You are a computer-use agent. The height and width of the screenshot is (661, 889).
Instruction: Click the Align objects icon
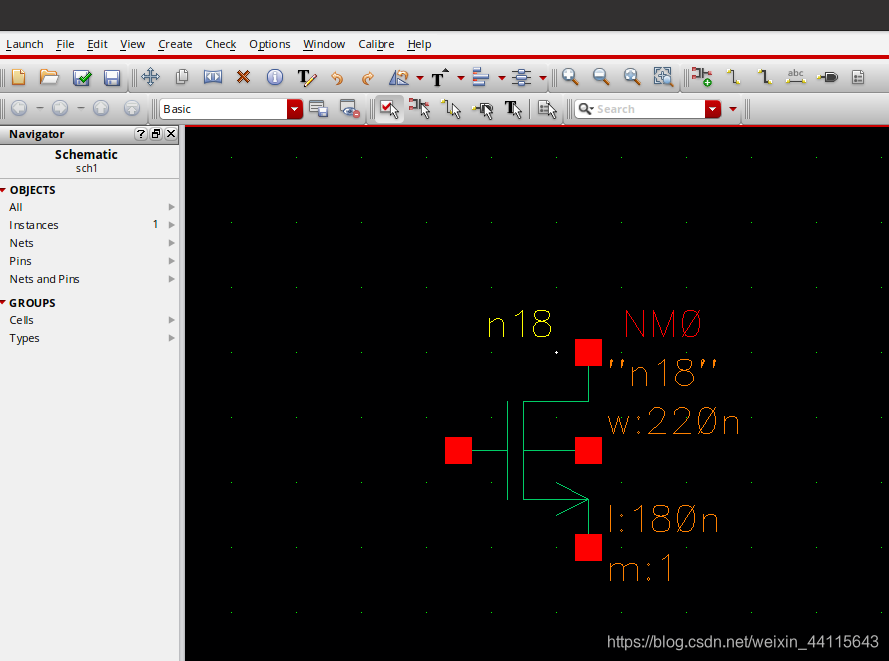pyautogui.click(x=480, y=77)
